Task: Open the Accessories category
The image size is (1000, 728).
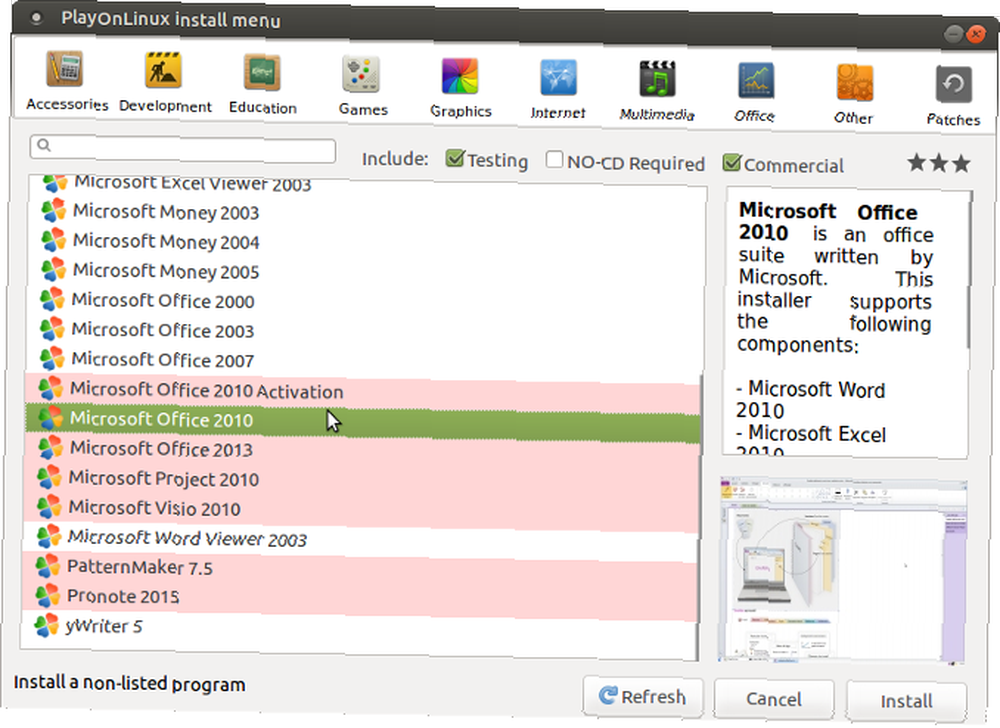Action: tap(66, 81)
